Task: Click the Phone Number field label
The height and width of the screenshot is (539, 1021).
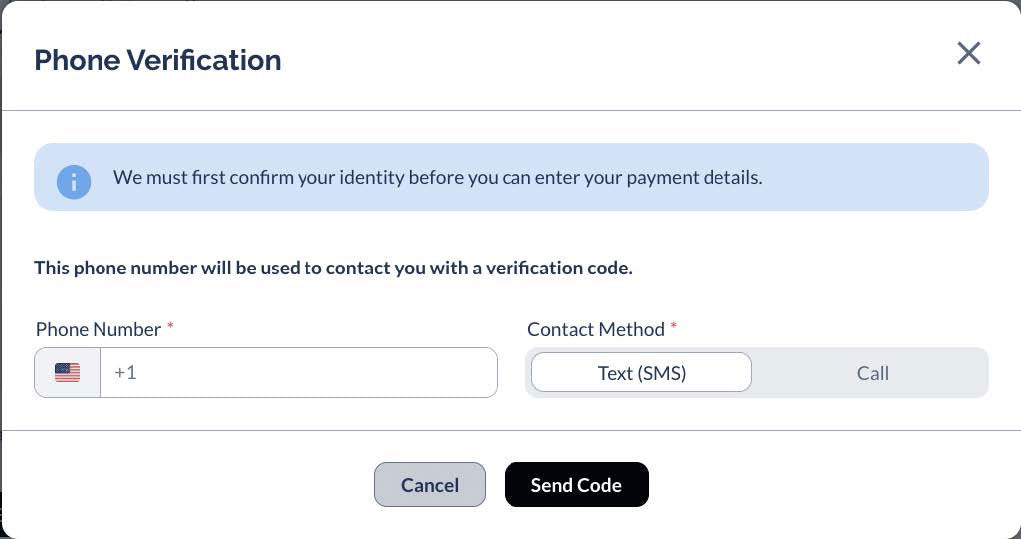Action: pyautogui.click(x=98, y=329)
